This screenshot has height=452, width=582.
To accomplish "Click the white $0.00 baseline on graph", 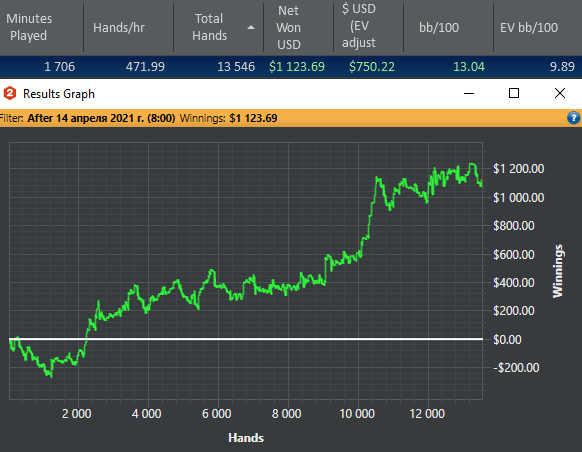I will point(246,339).
